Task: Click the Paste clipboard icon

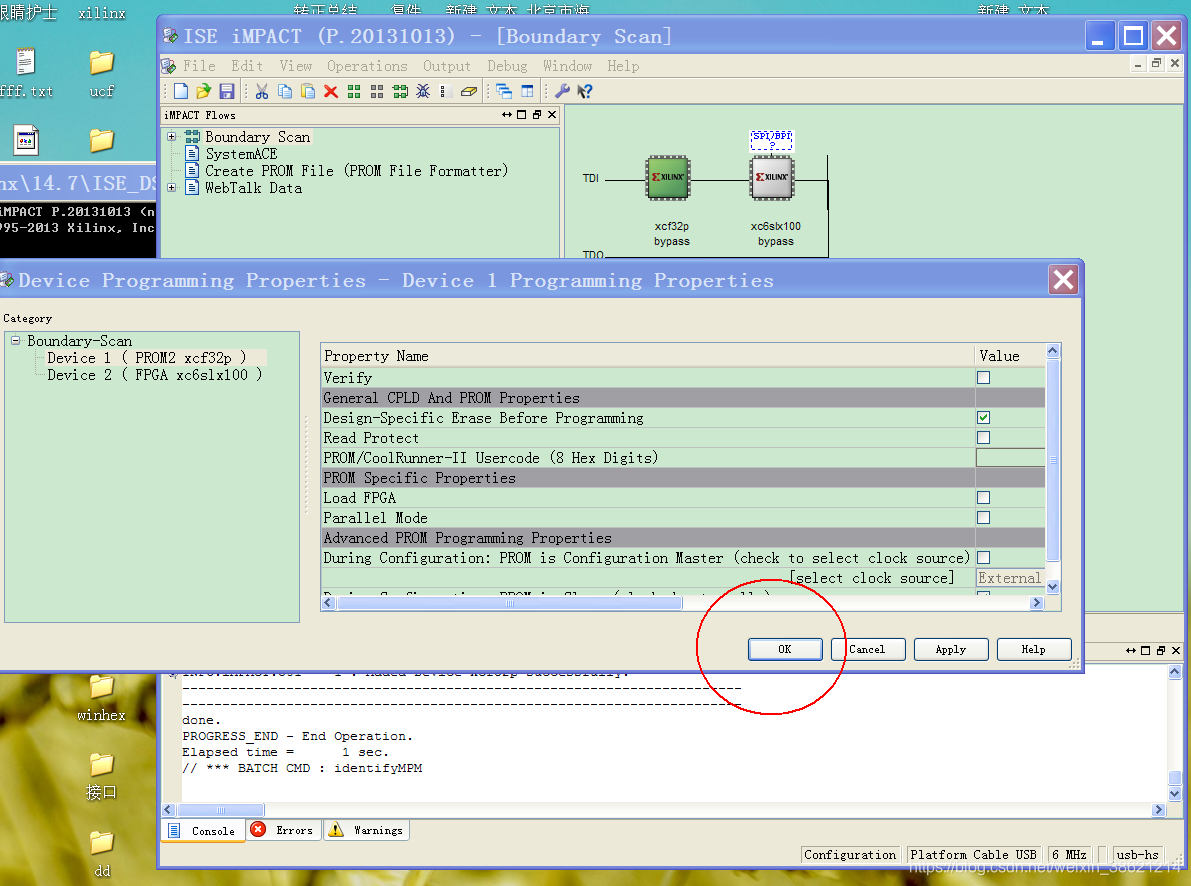Action: [x=308, y=91]
